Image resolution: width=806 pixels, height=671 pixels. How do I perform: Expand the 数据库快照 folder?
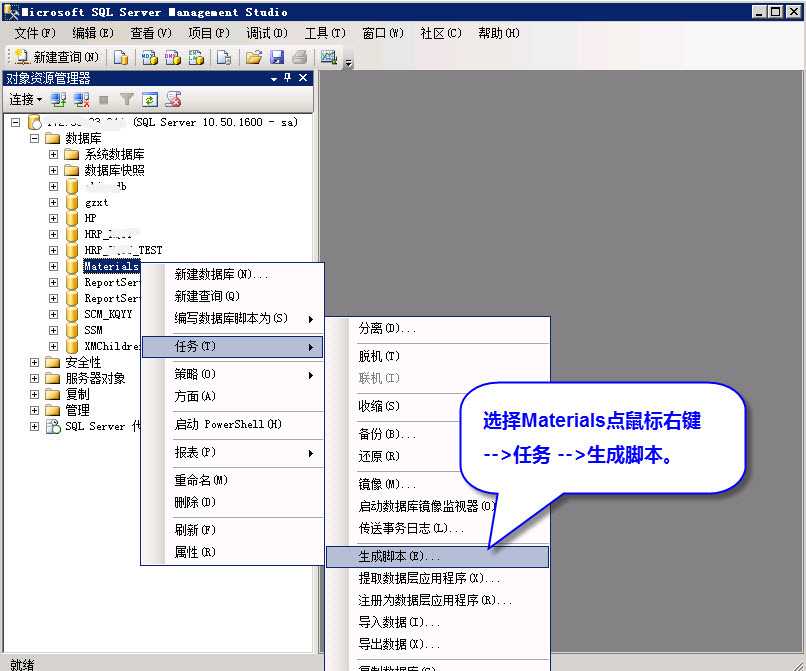point(53,170)
